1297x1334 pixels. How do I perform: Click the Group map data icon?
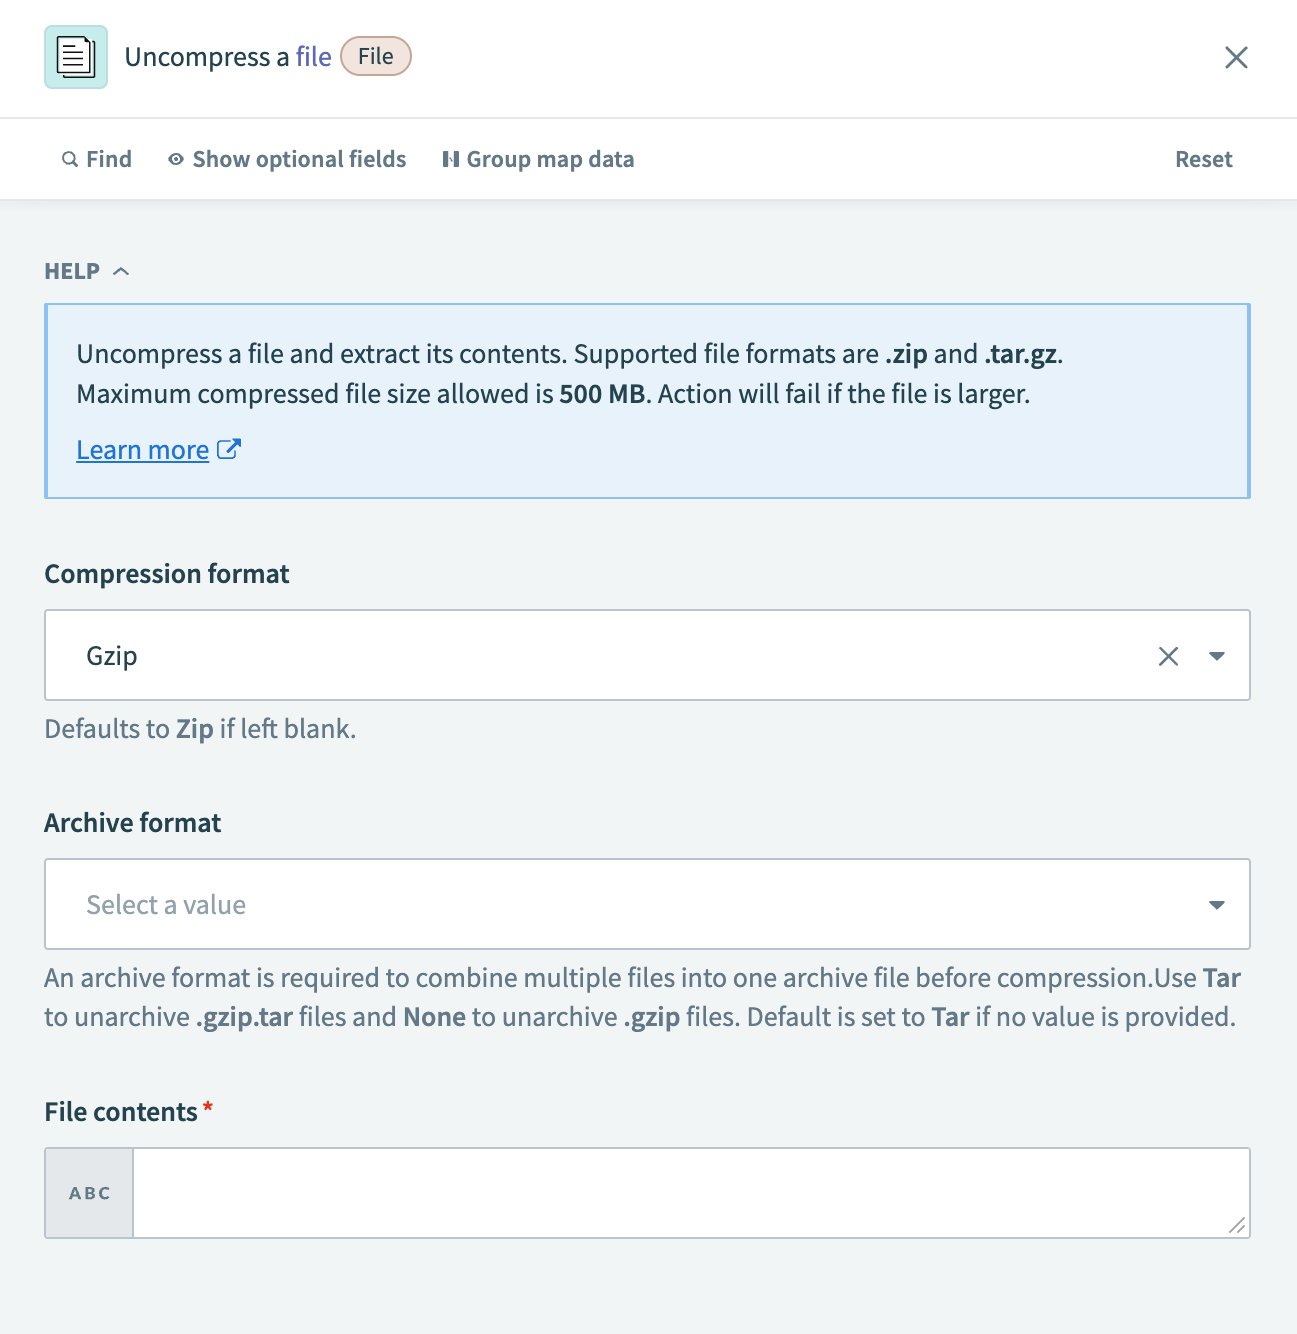click(x=451, y=160)
